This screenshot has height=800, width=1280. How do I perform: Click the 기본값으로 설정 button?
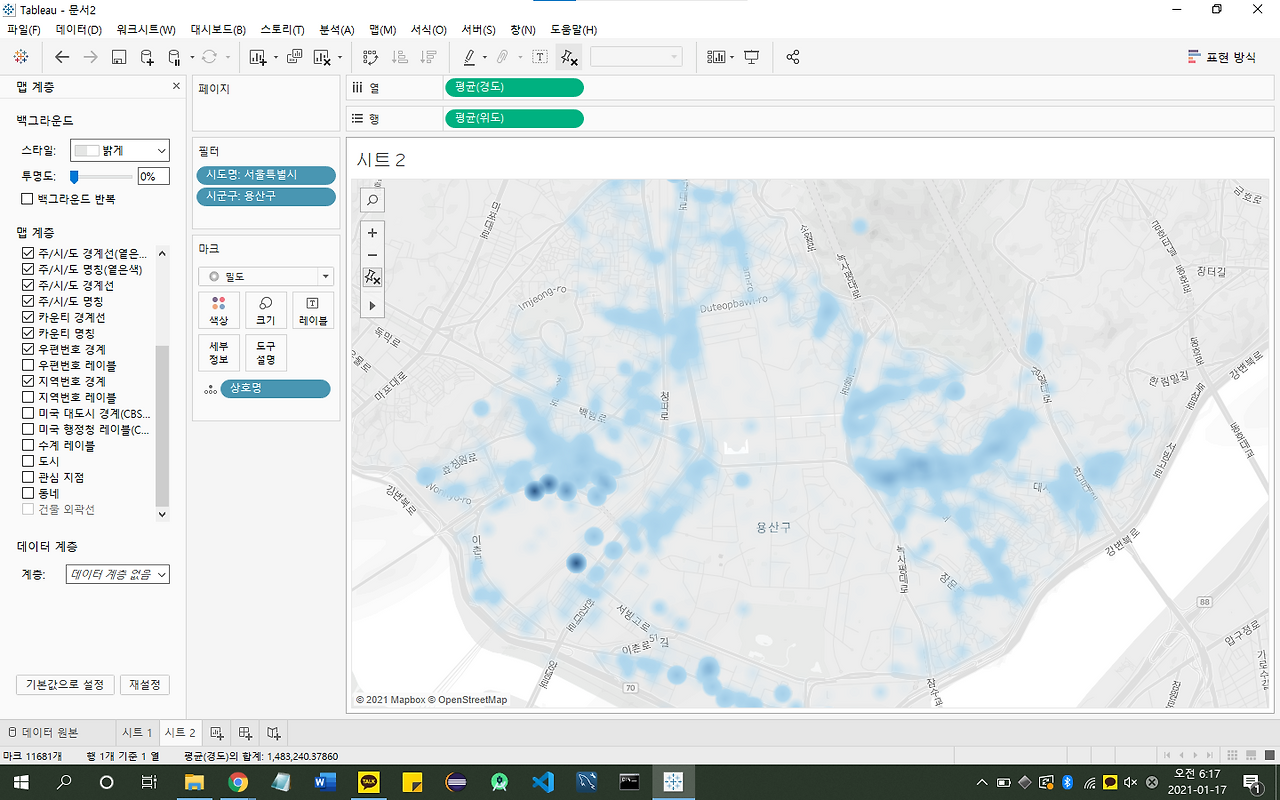point(64,685)
